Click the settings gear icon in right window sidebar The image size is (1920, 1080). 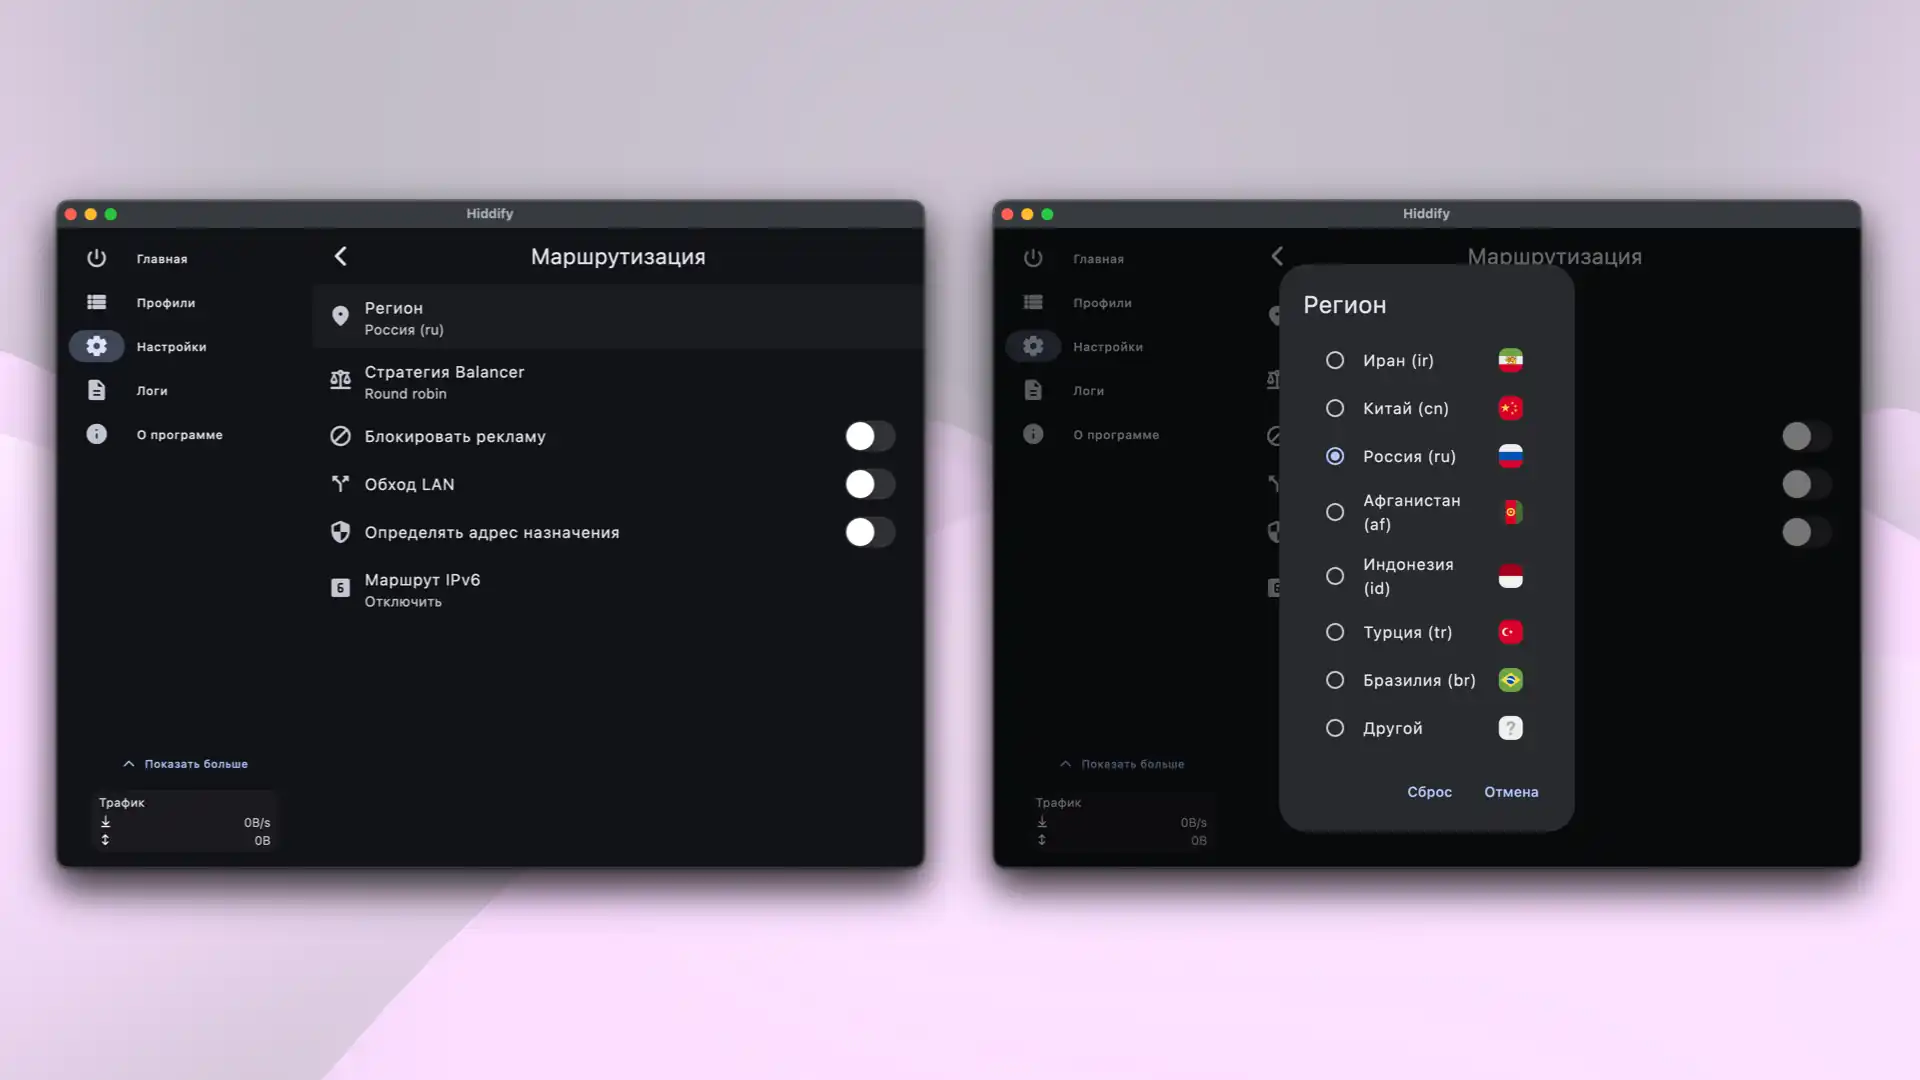[x=1033, y=346]
